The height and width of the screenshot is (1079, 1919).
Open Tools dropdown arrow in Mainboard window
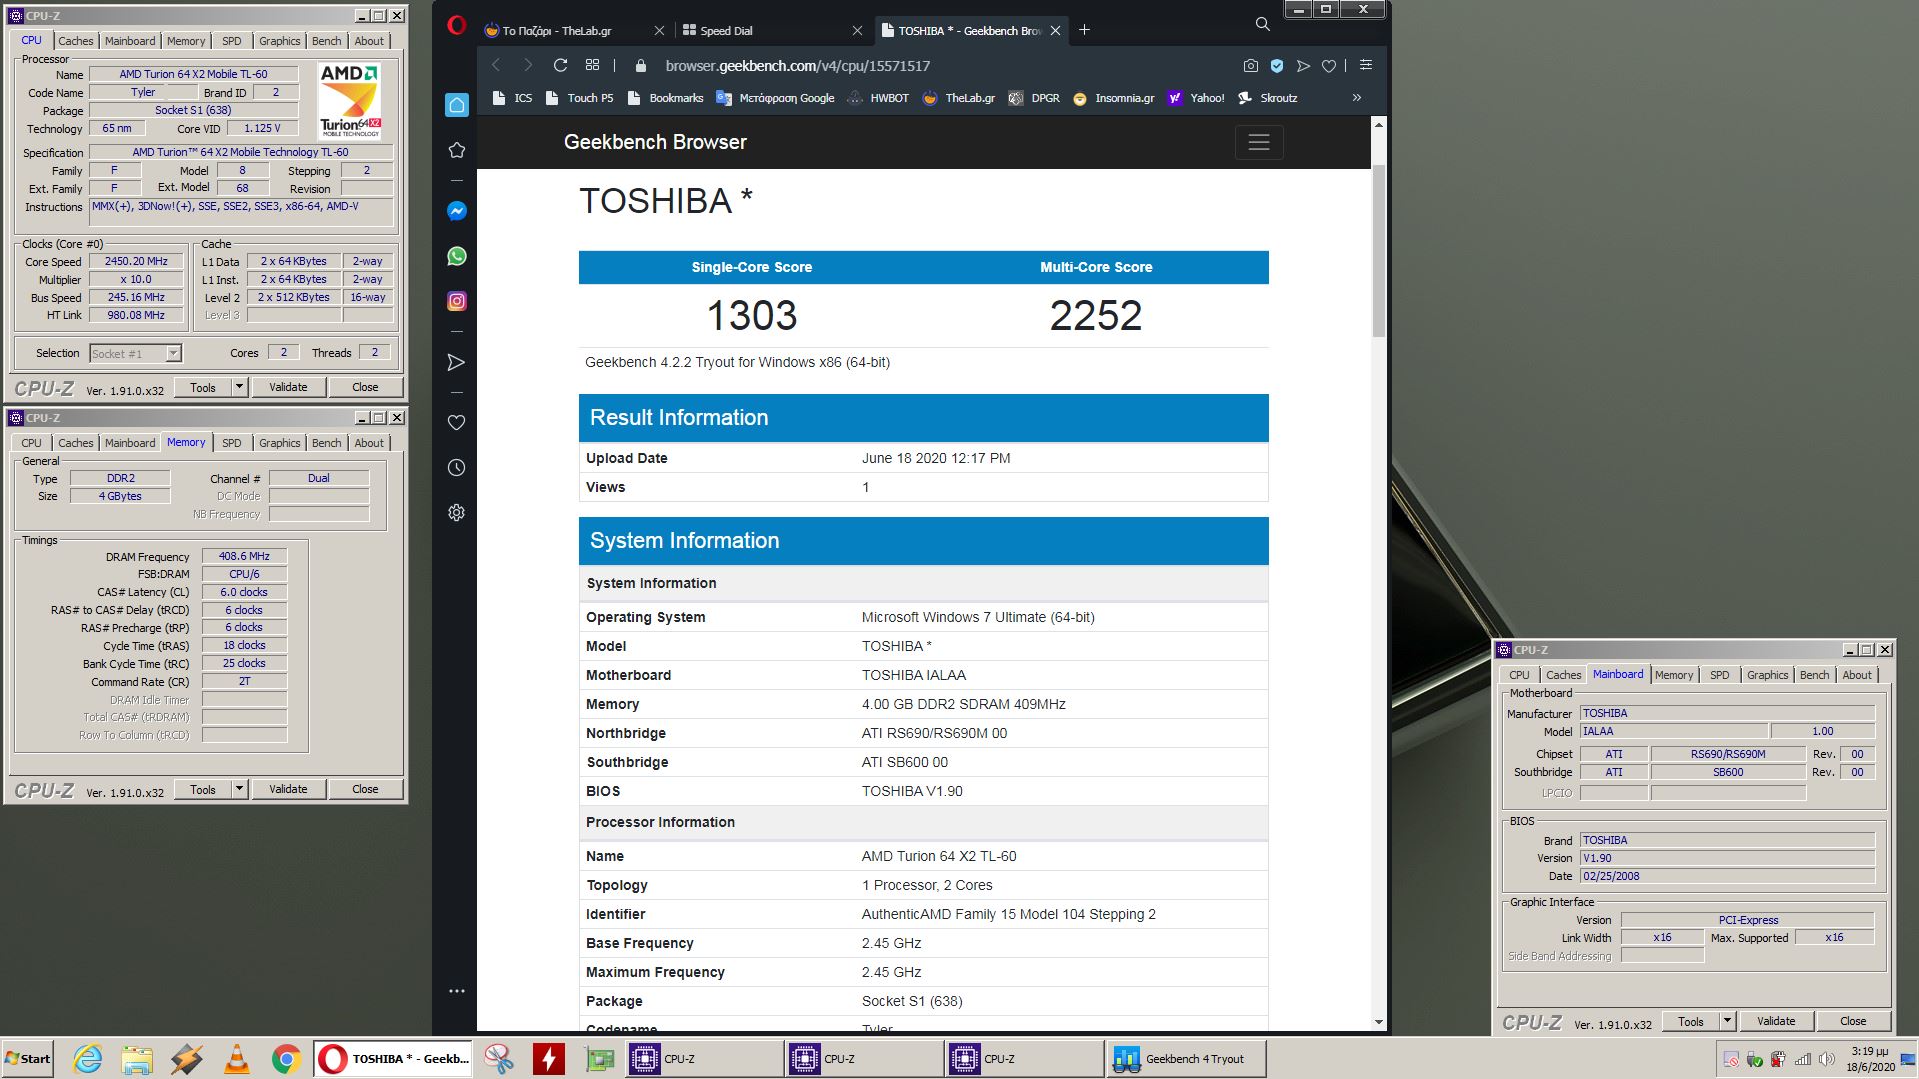[x=1727, y=1021]
